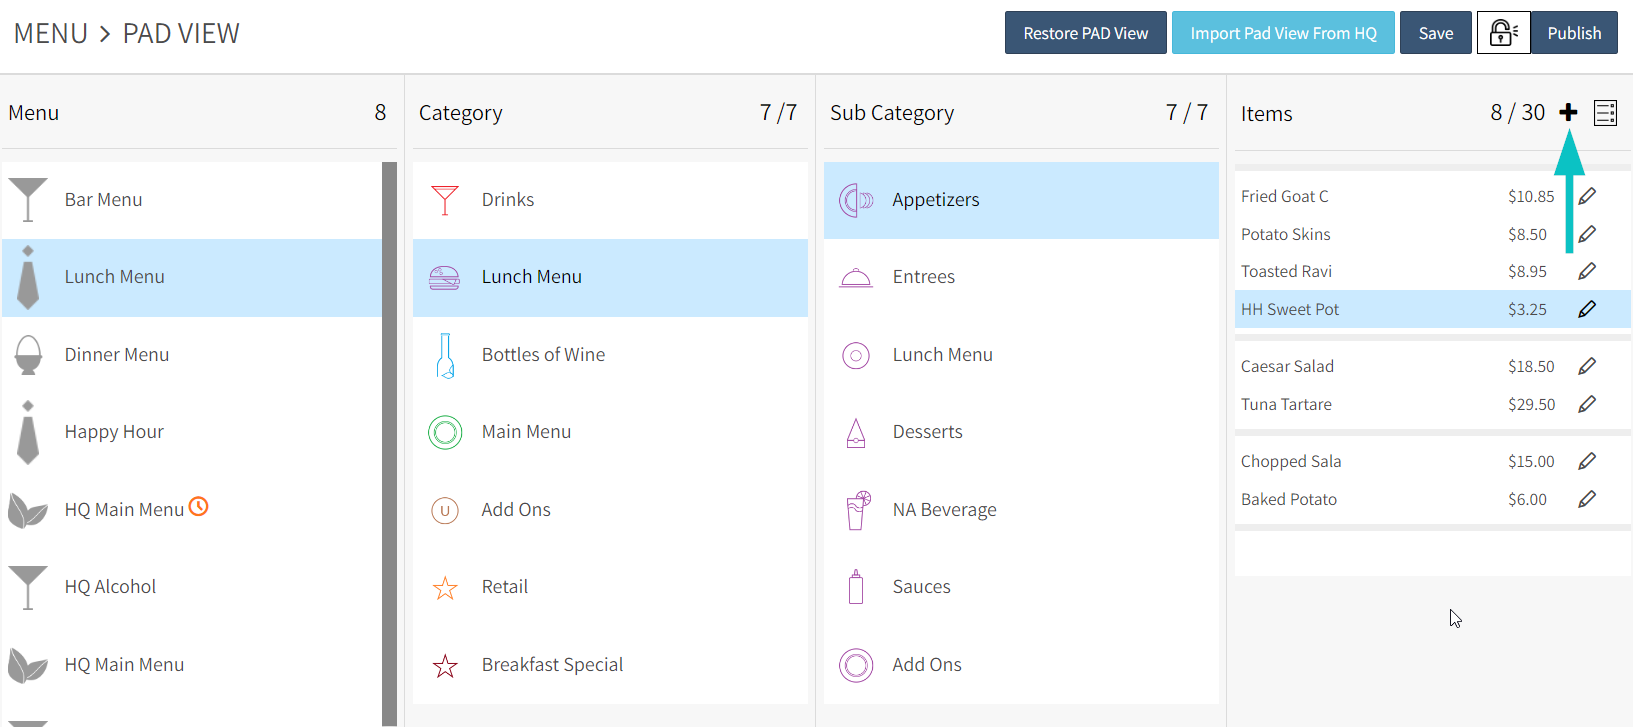The image size is (1633, 727).
Task: Click the lock icon beside Publish
Action: point(1503,33)
